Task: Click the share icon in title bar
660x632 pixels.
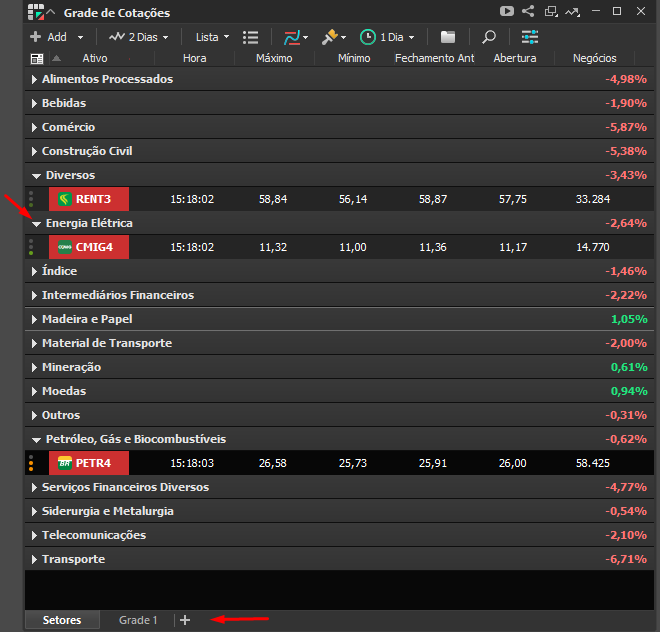Action: coord(528,11)
